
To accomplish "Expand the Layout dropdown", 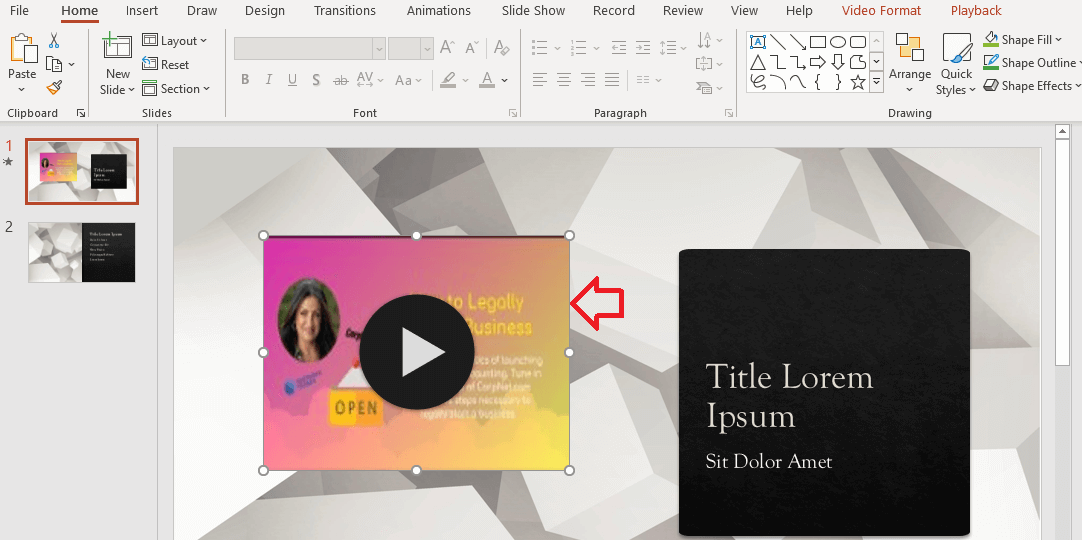I will coord(175,41).
